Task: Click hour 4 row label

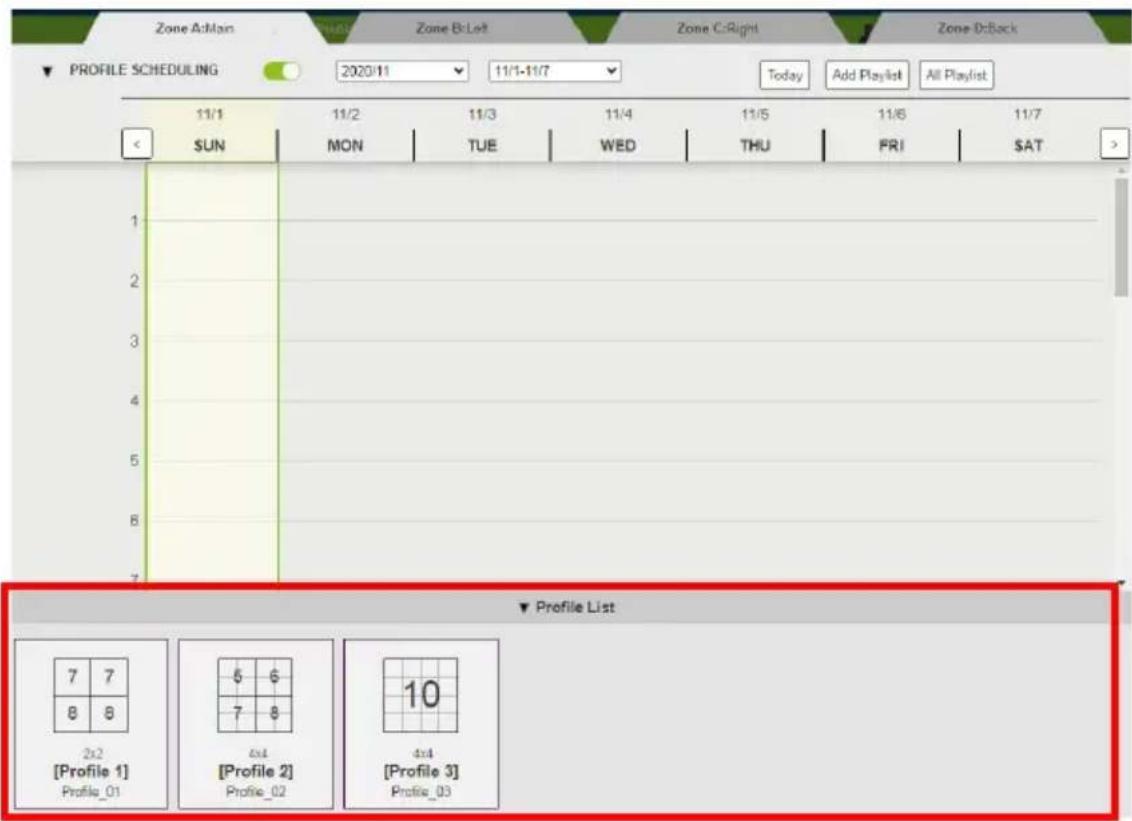Action: point(134,401)
